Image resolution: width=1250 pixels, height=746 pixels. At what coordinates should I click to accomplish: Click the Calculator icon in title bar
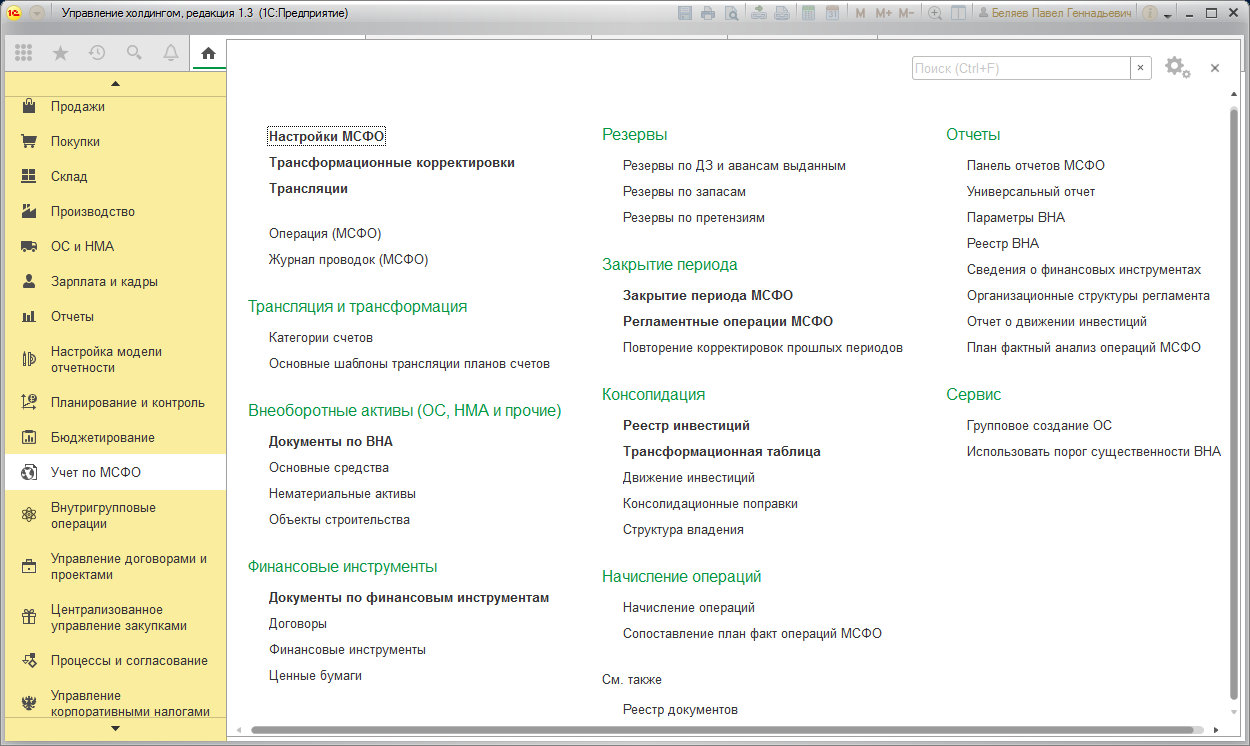(x=807, y=14)
